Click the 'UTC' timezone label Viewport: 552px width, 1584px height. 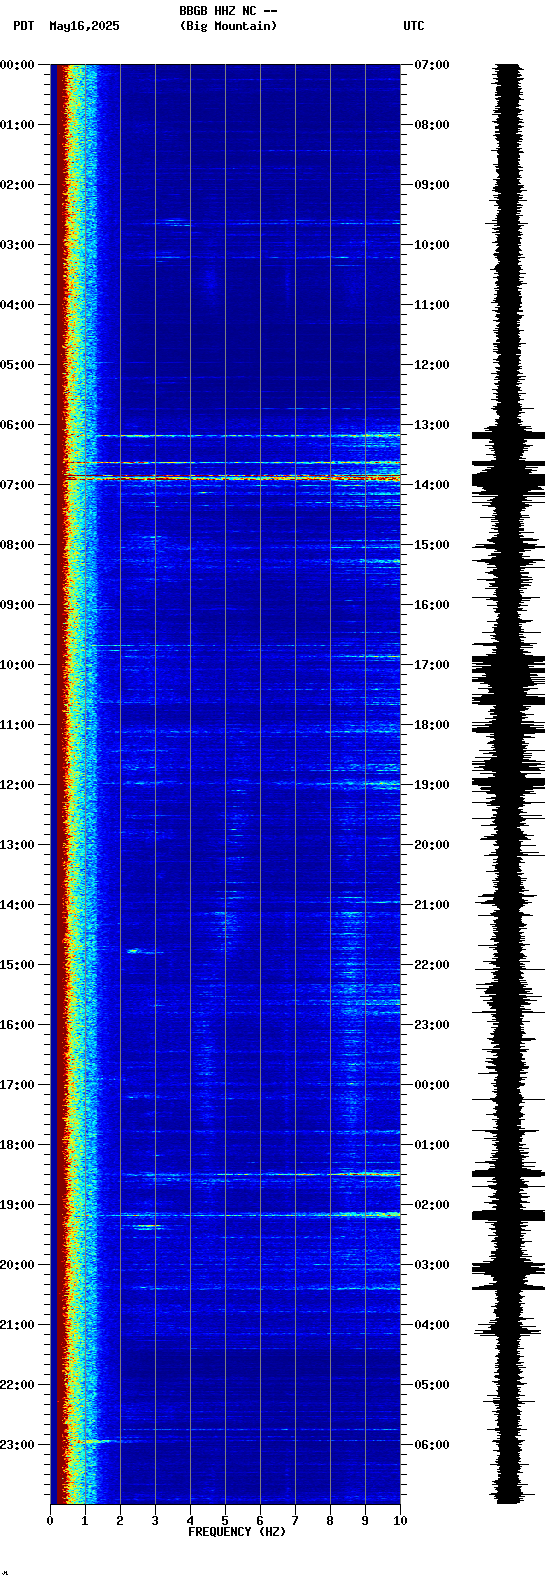414,26
